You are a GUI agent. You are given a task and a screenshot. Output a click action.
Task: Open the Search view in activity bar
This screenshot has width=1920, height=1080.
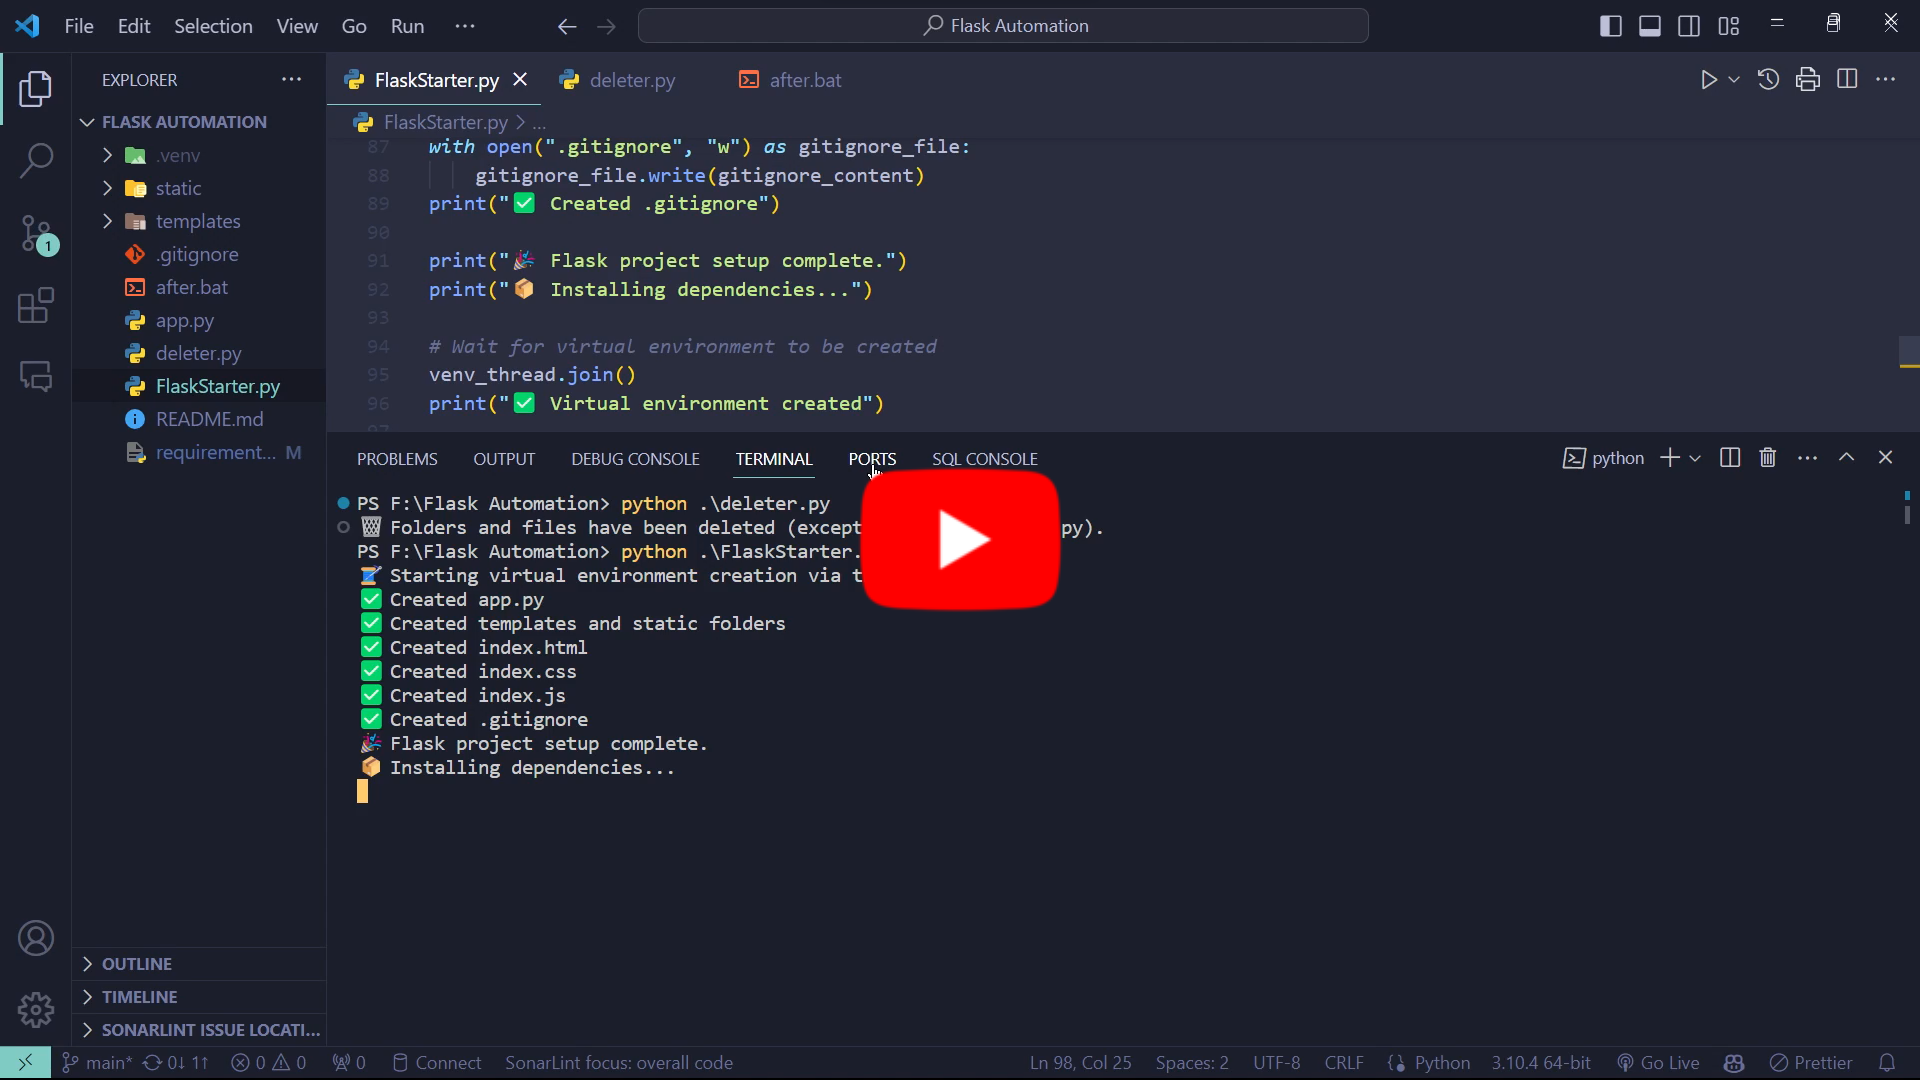(x=36, y=160)
